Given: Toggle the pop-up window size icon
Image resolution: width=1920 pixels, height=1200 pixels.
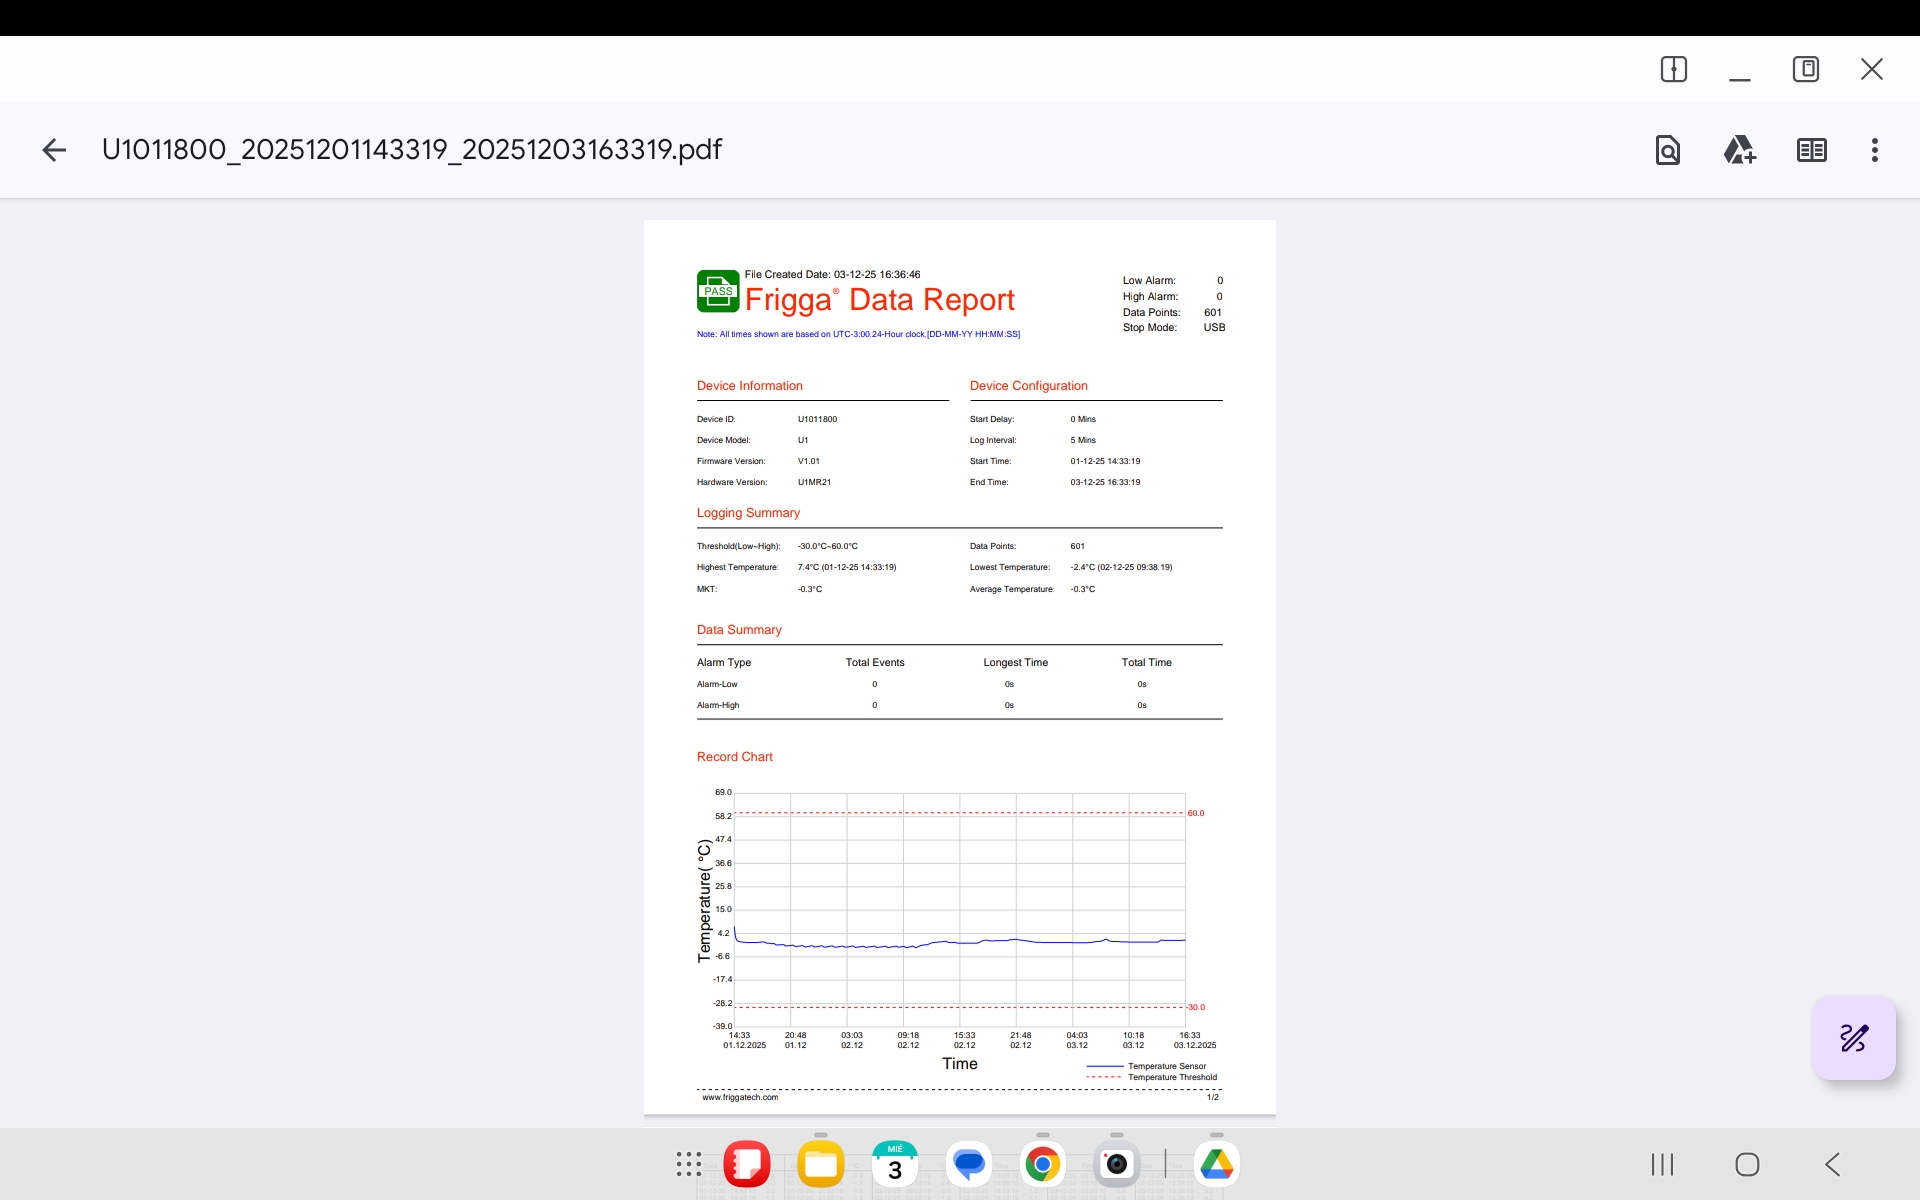Looking at the screenshot, I should pyautogui.click(x=1805, y=69).
